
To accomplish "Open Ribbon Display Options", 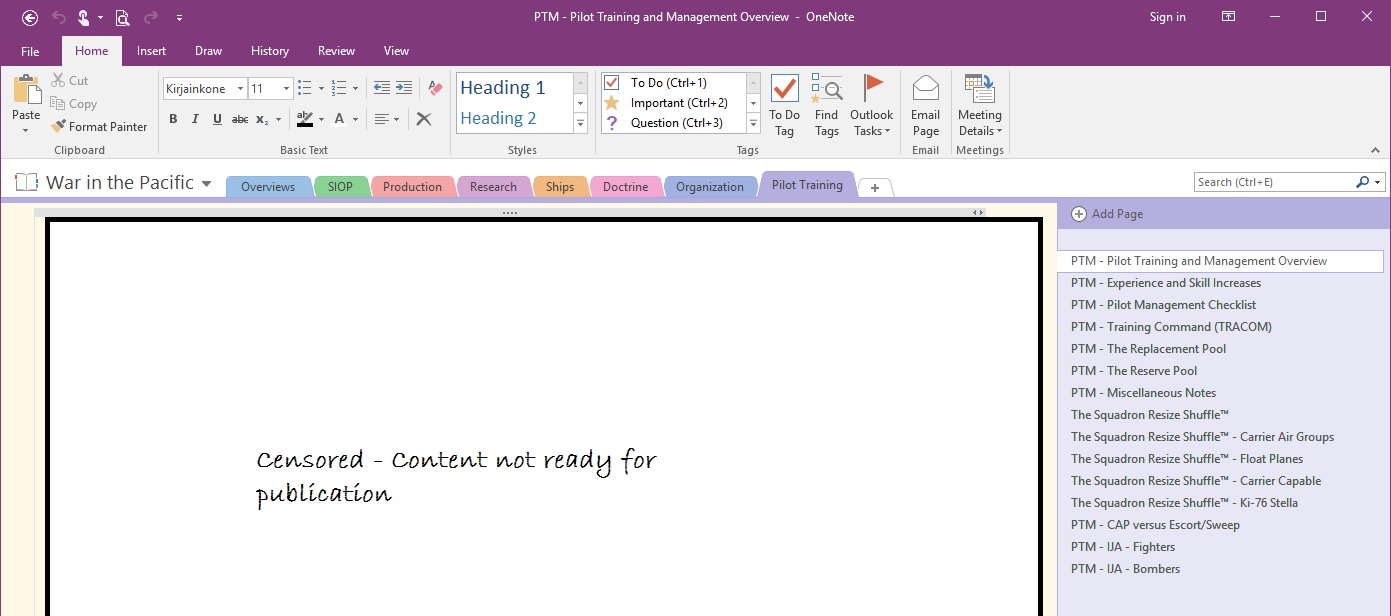I will click(1228, 17).
